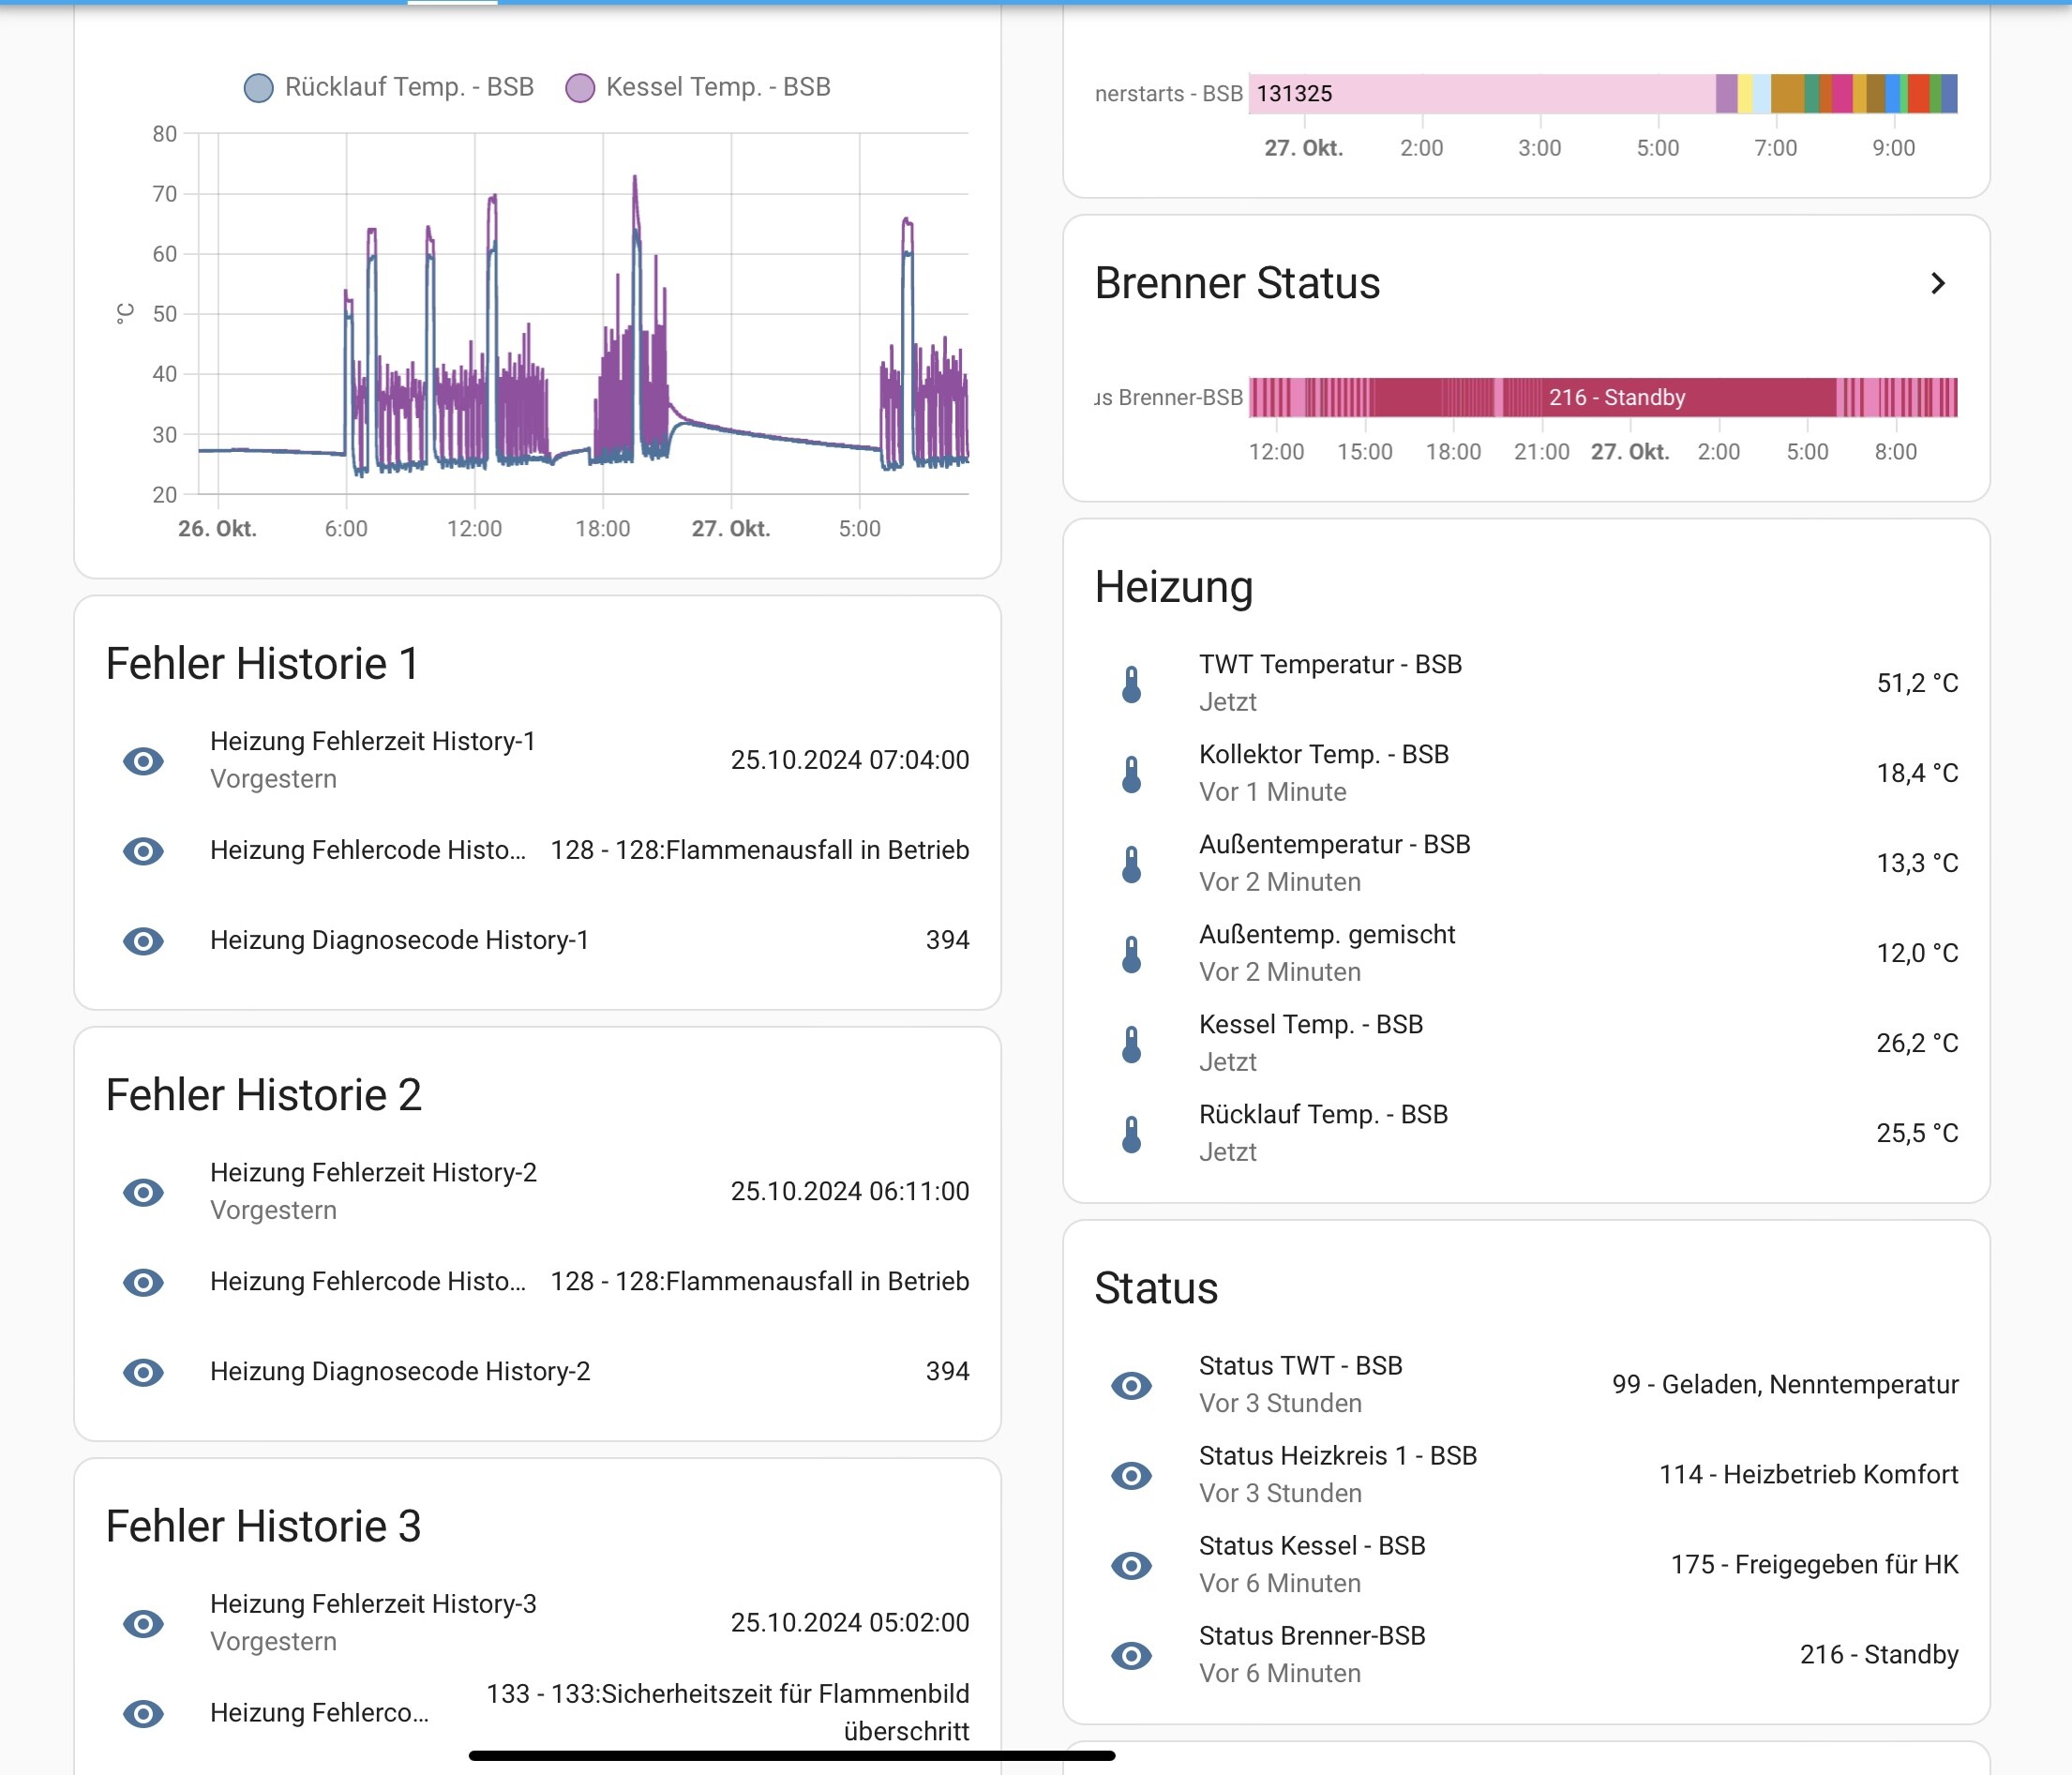This screenshot has width=2072, height=1775.
Task: Open the Status Heizkreis 1 - BSB entity name
Action: [1338, 1456]
